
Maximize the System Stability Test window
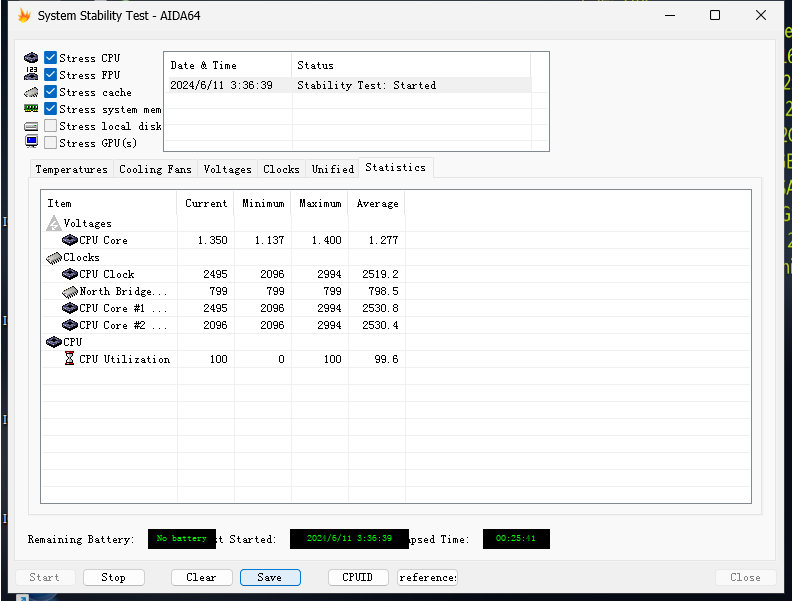coord(715,15)
